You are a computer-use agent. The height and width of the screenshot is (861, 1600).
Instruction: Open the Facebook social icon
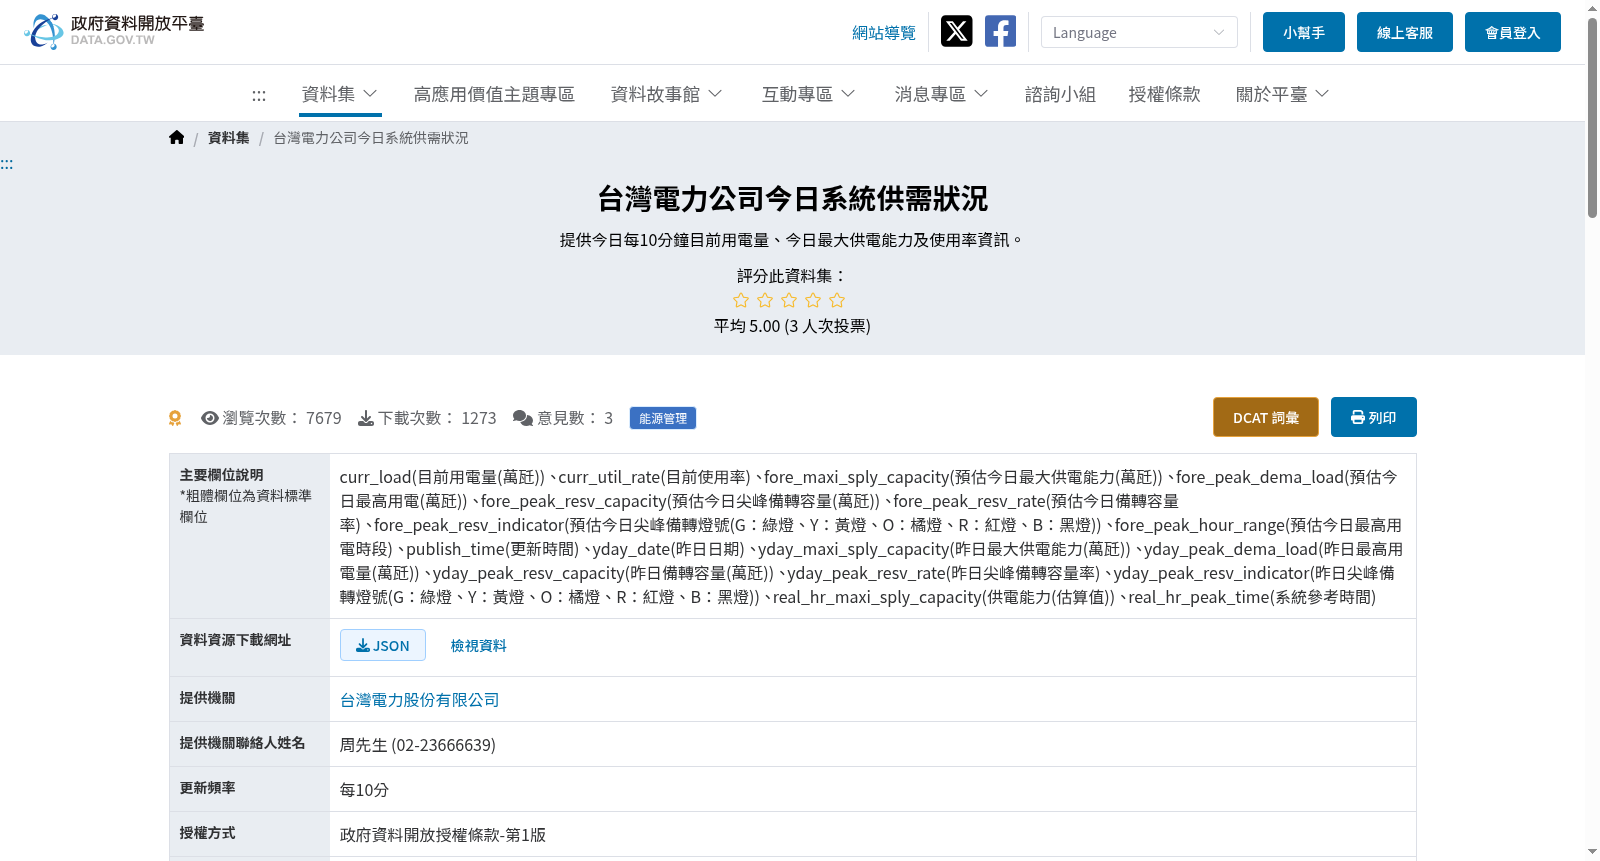click(x=1000, y=31)
